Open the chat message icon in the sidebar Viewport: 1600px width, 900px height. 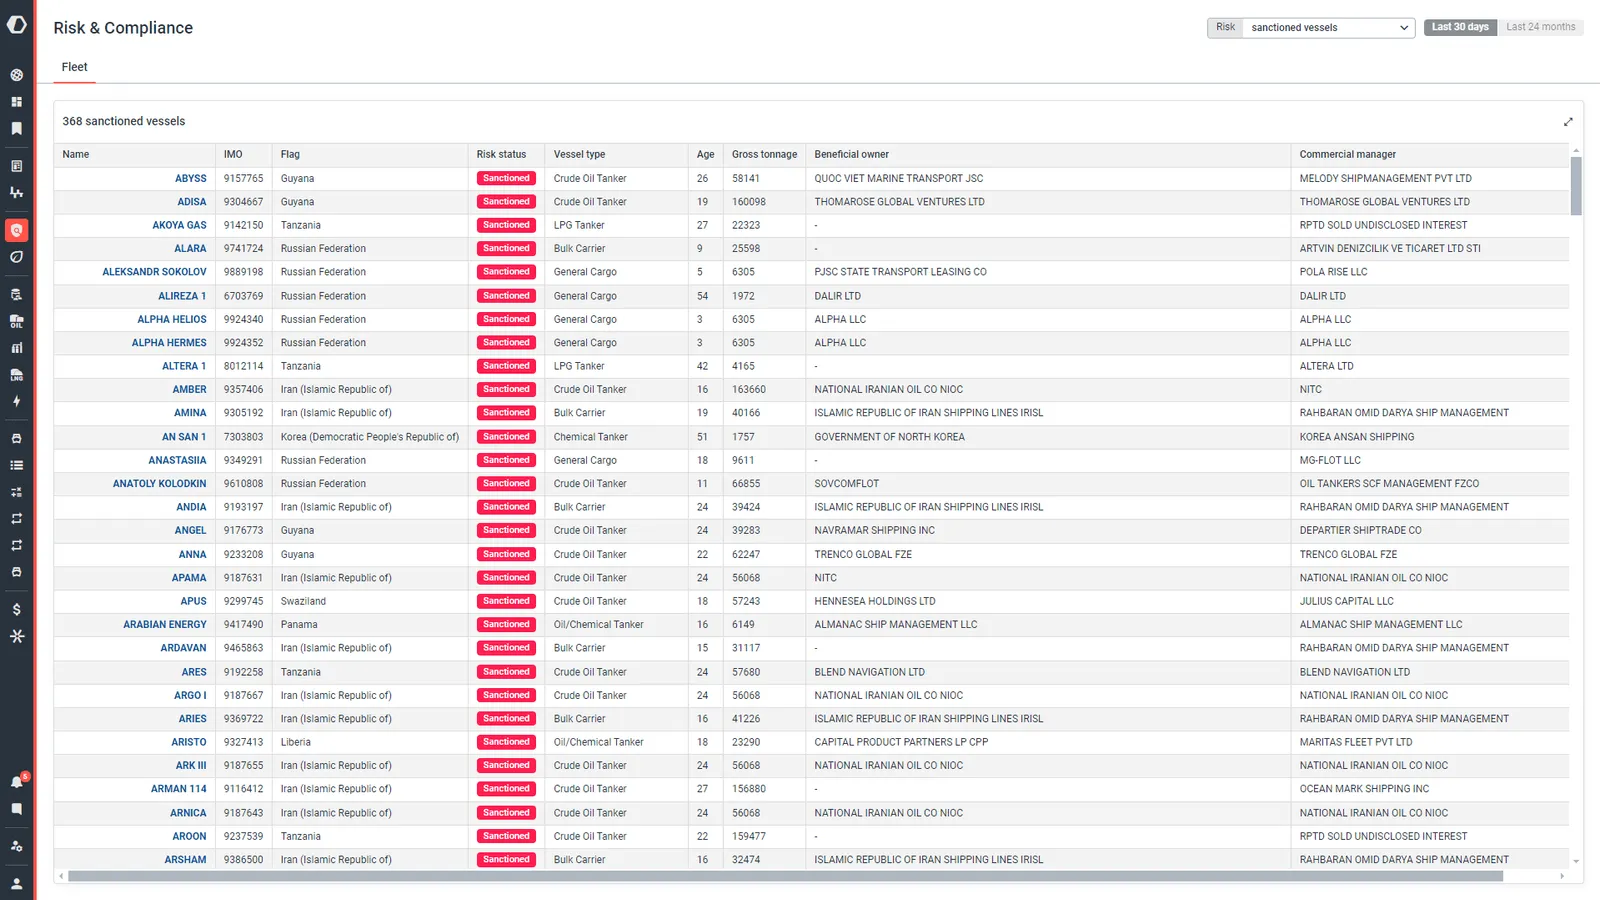click(x=17, y=809)
